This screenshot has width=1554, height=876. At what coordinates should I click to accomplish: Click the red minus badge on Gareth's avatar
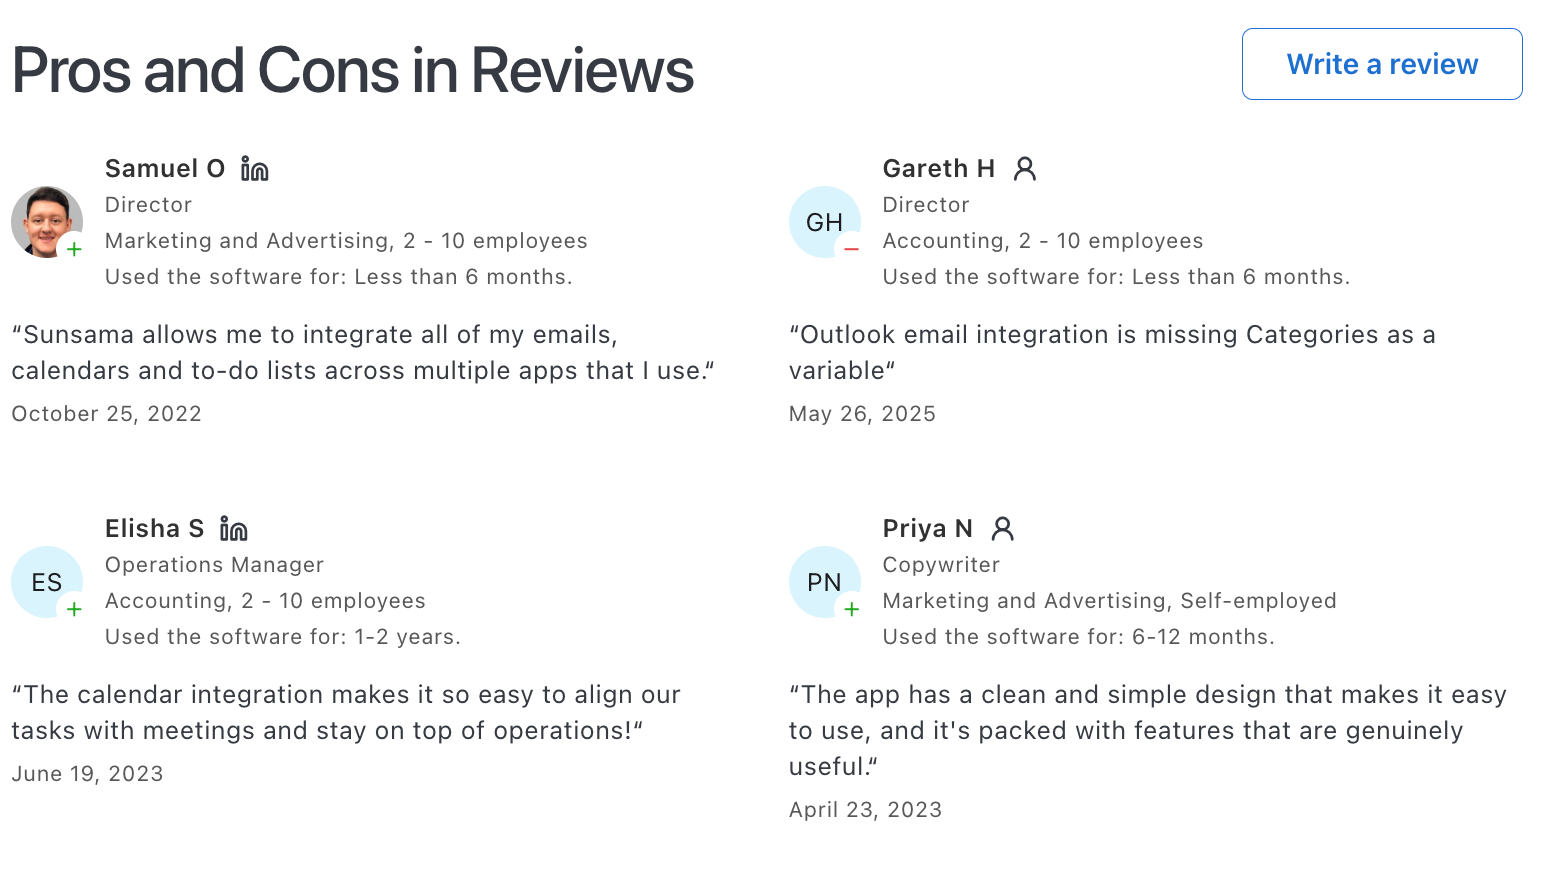coord(852,249)
